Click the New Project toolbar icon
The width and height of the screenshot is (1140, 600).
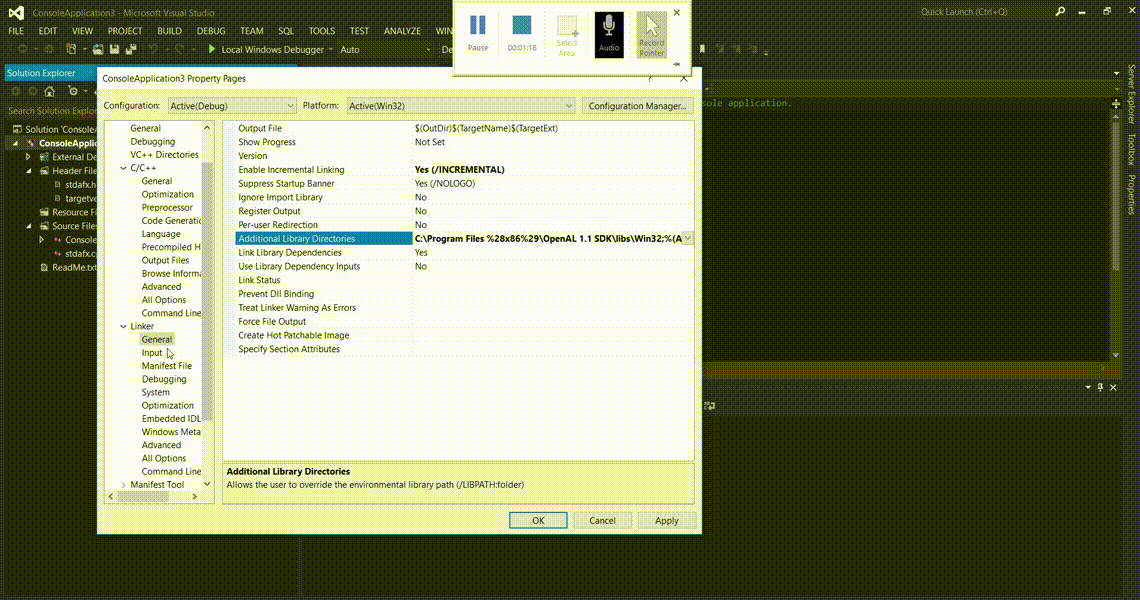click(71, 49)
